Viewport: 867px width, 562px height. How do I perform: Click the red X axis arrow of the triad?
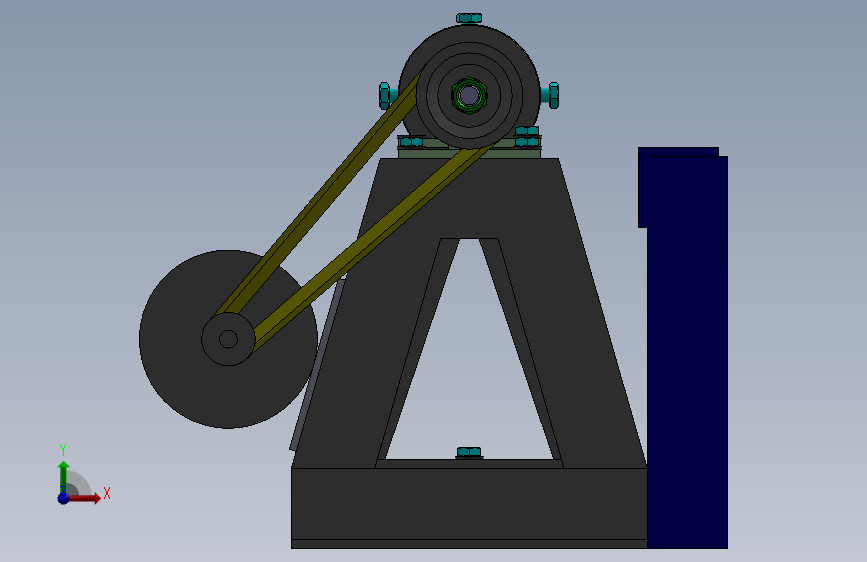[84, 498]
